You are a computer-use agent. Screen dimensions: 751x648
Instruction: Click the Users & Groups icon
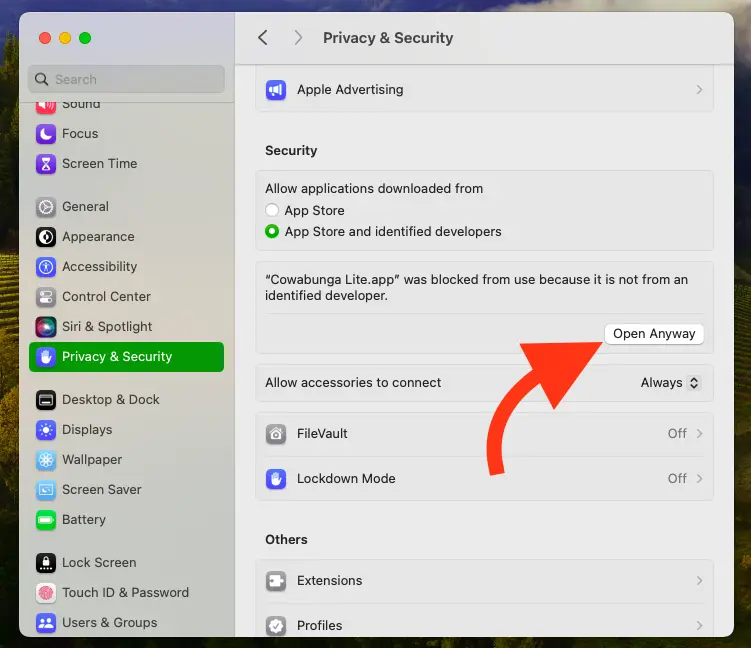pyautogui.click(x=46, y=623)
